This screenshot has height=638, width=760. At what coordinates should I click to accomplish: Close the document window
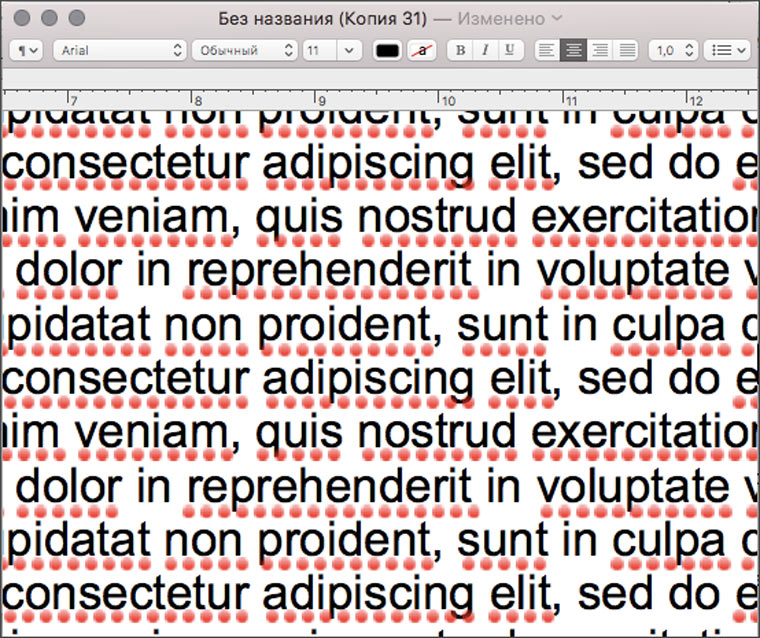pos(22,18)
